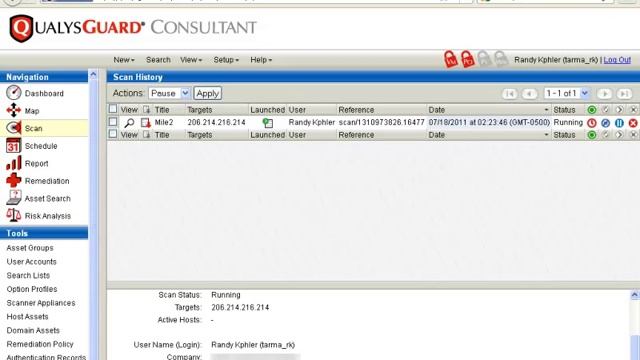Screen dimensions: 640x360
Task: Open Search Lists under Tools
Action: pyautogui.click(x=28, y=276)
